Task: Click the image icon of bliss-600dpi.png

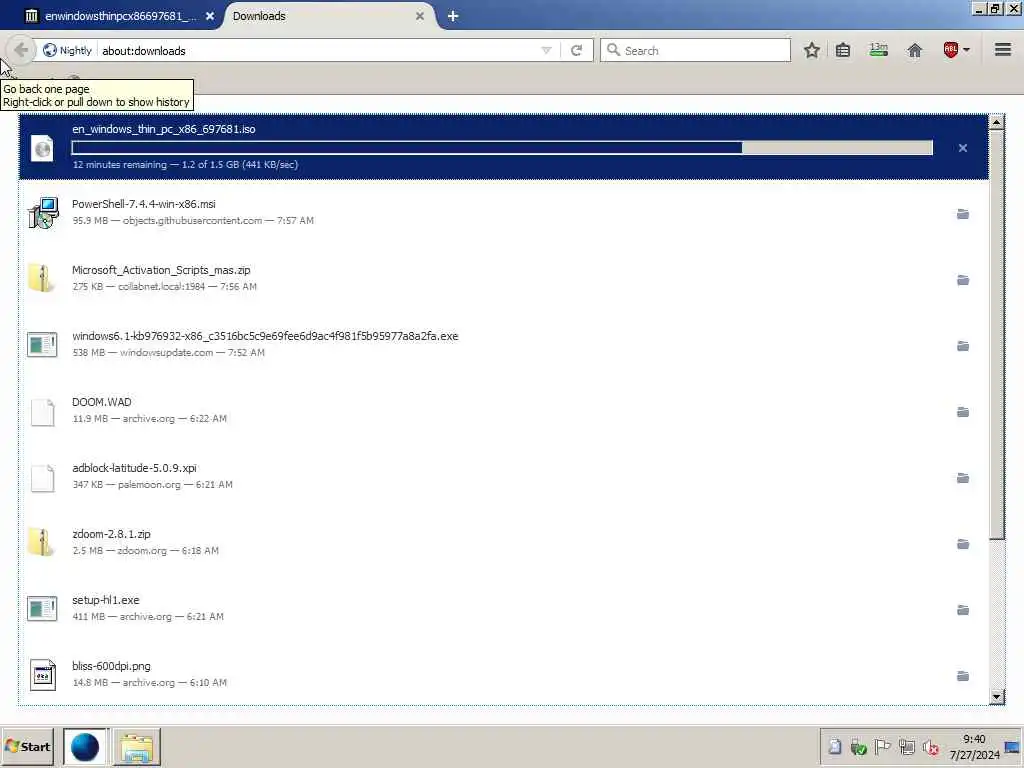Action: point(42,675)
